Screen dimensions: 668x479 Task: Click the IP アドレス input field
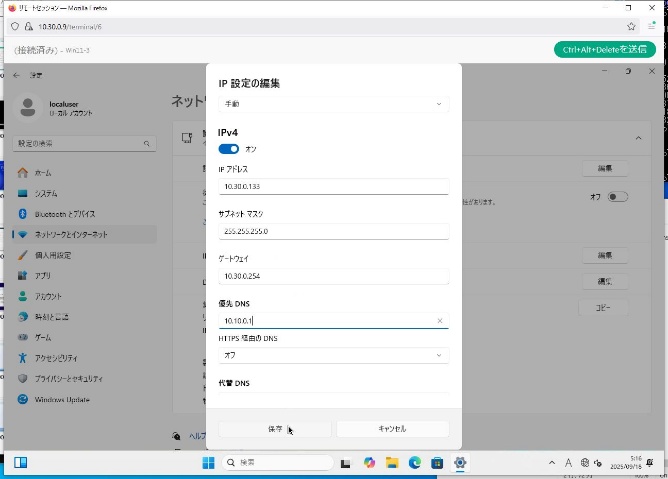(x=334, y=186)
